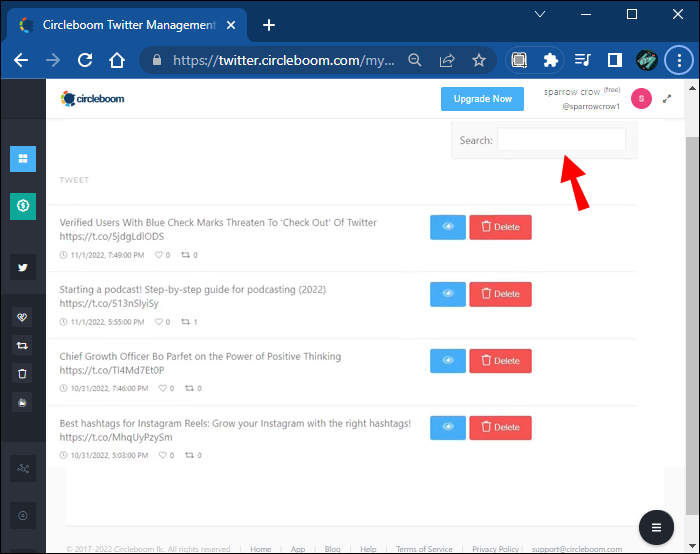
Task: Click the screenshot extension icon
Action: (519, 60)
